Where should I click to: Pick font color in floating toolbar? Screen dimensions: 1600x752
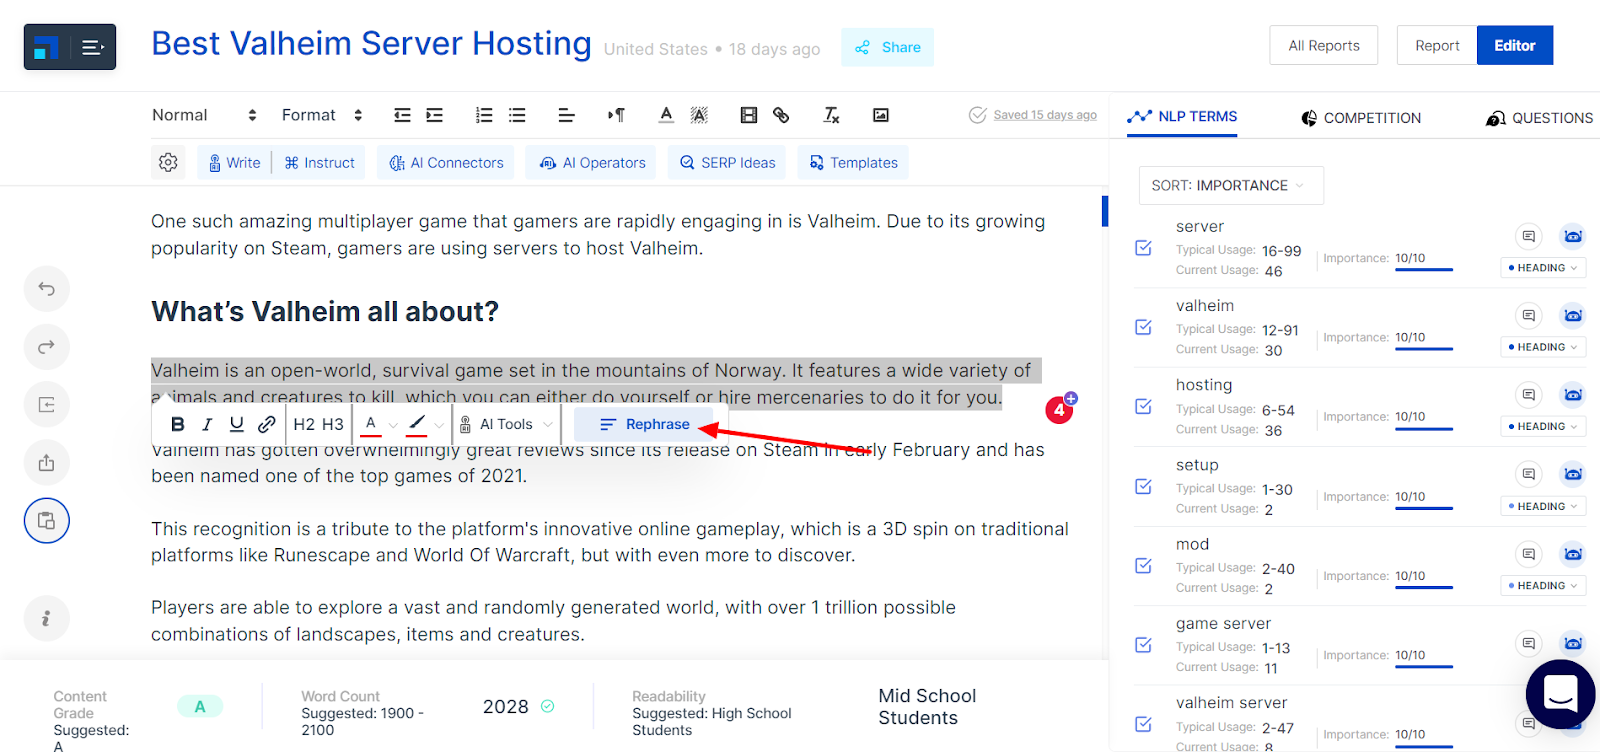(x=371, y=424)
